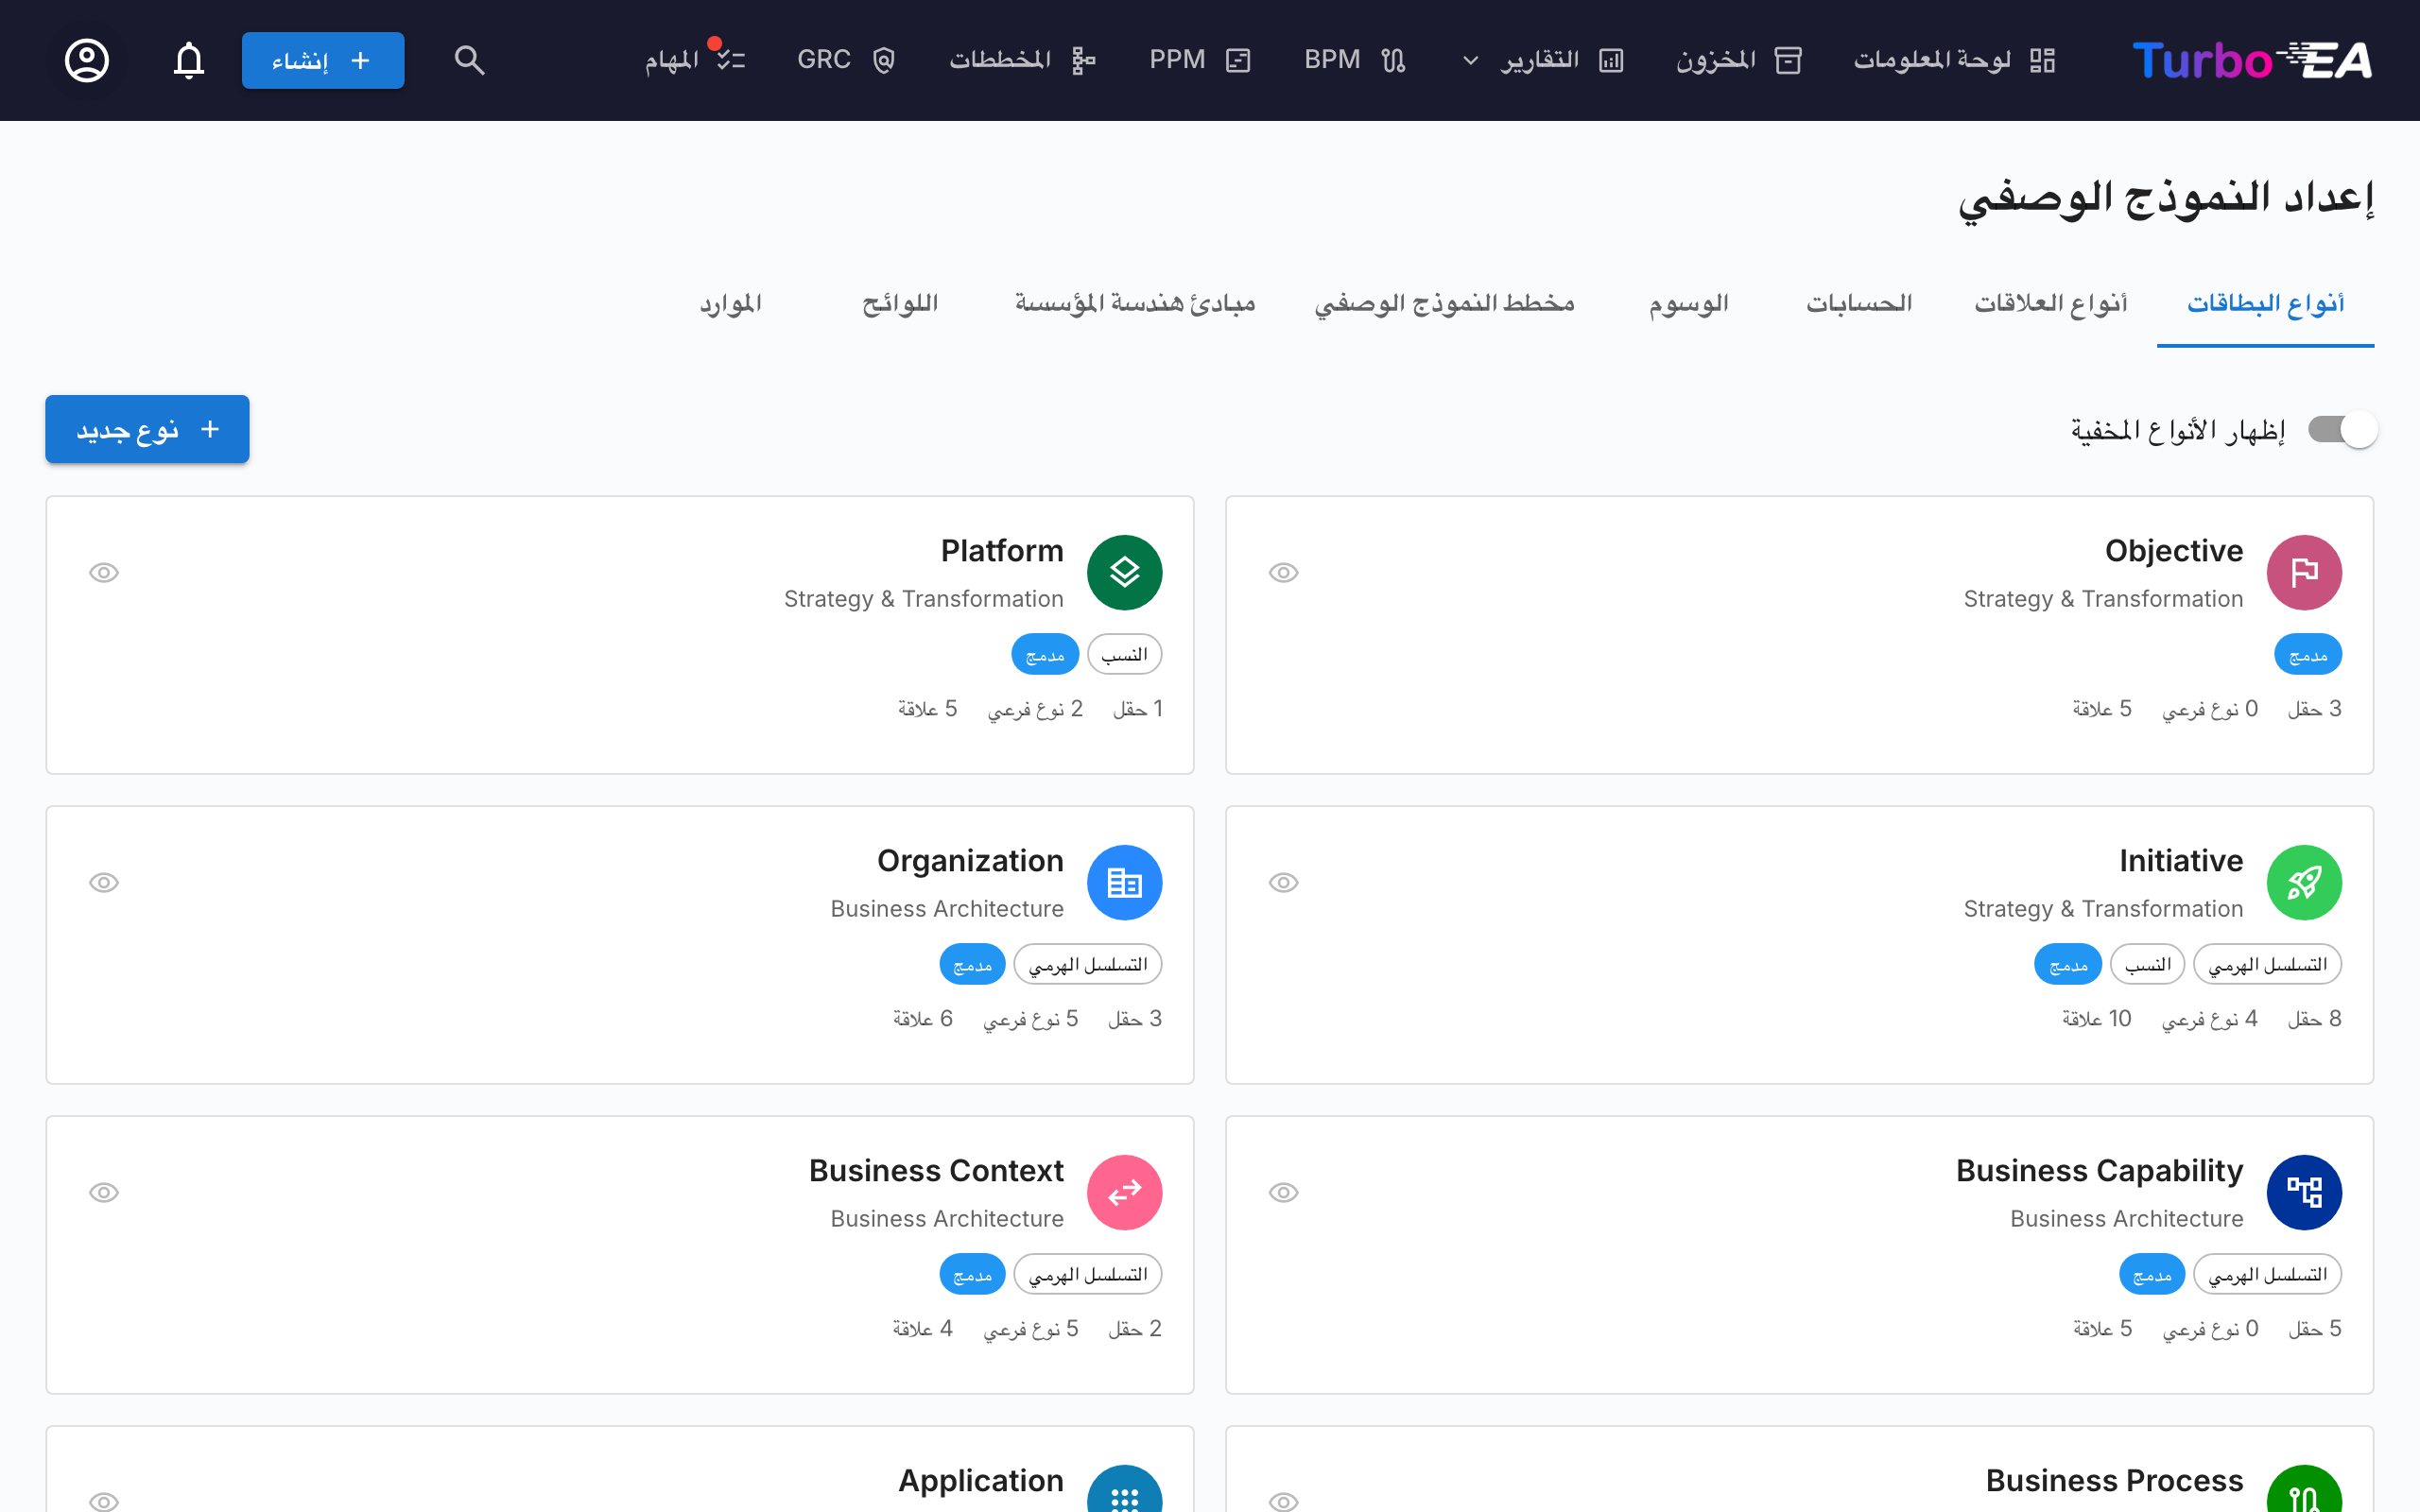Switch to الموارد tab
The height and width of the screenshot is (1512, 2420).
[x=730, y=303]
